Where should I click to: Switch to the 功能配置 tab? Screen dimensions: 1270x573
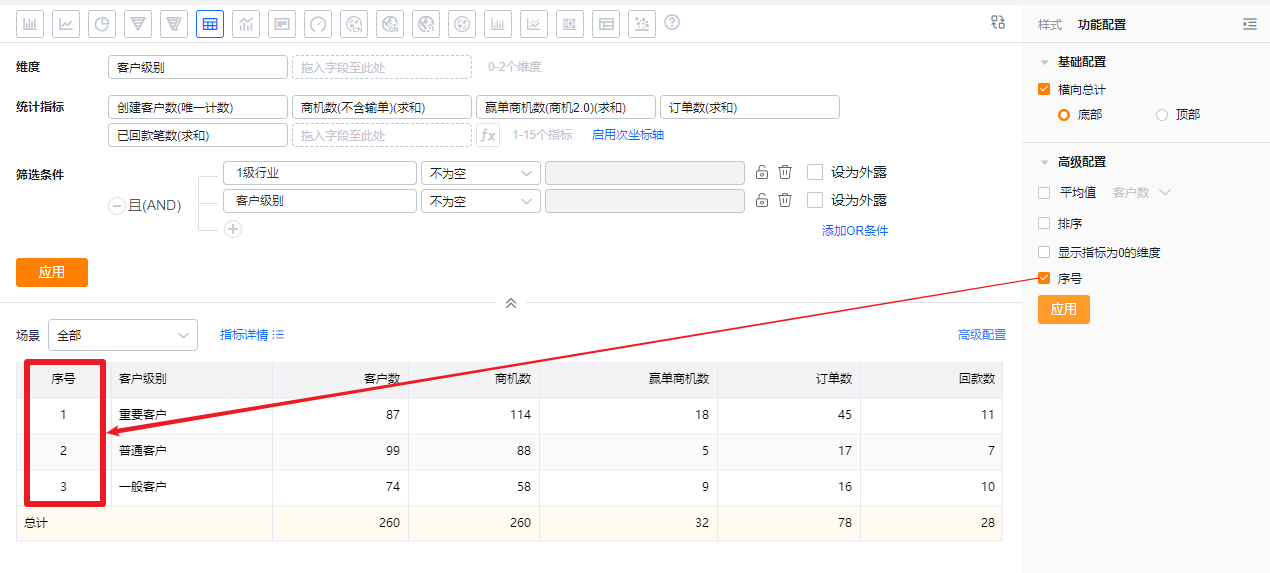[x=1101, y=25]
